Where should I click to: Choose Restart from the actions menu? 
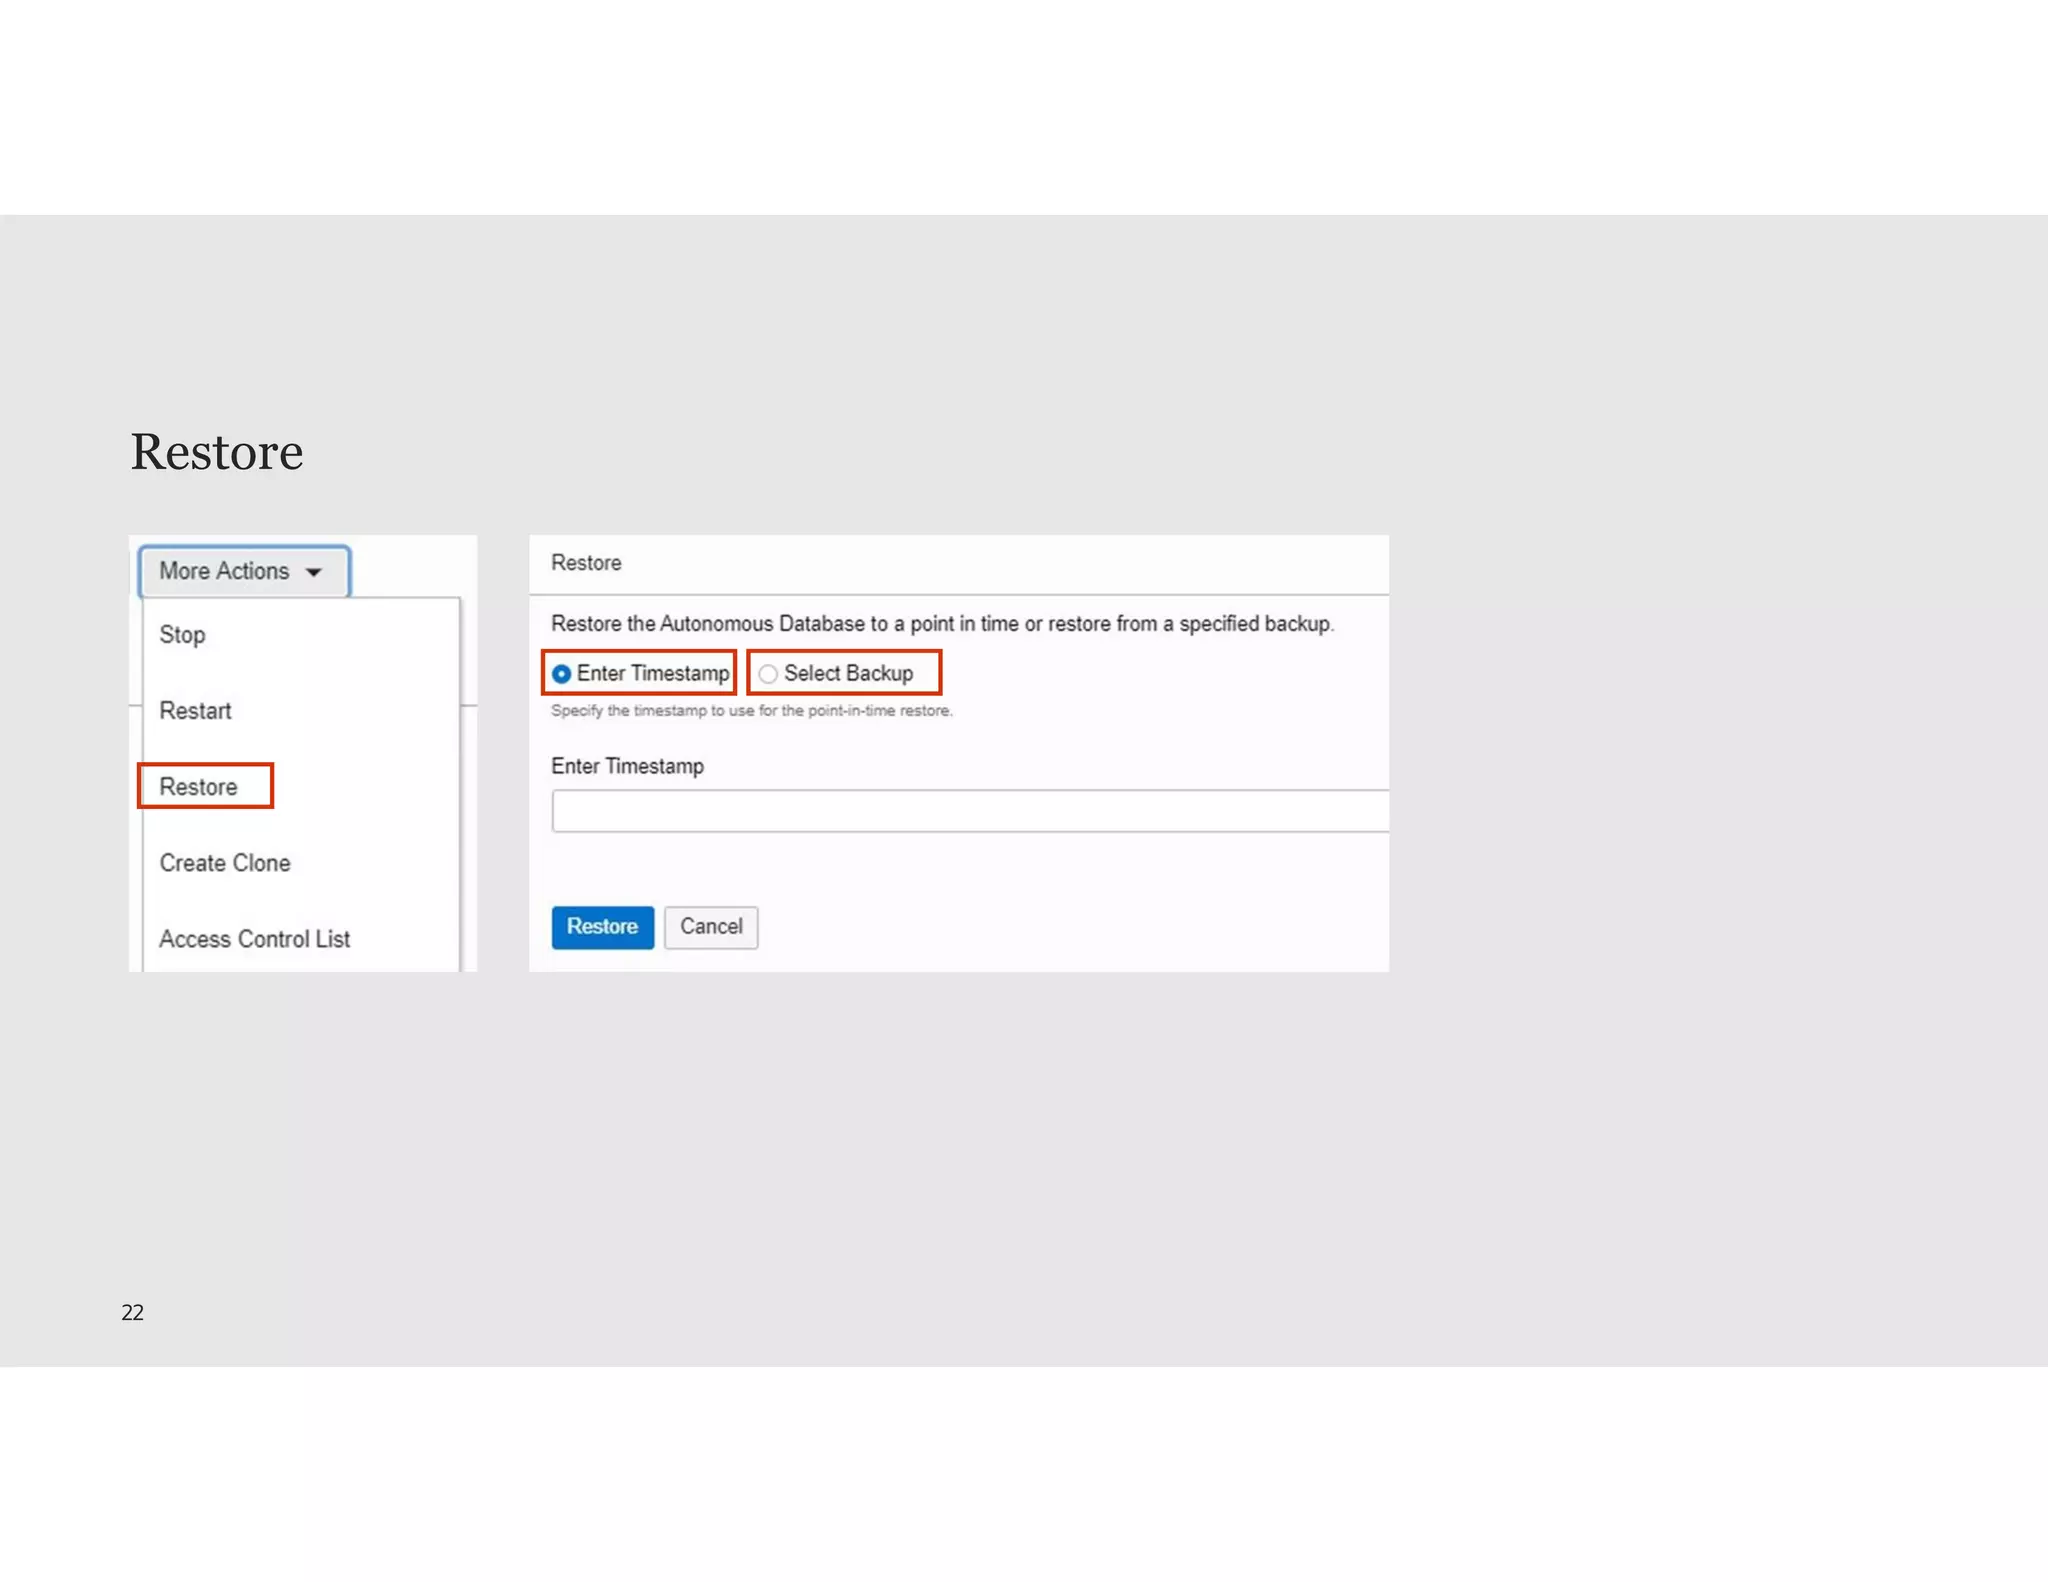click(195, 711)
